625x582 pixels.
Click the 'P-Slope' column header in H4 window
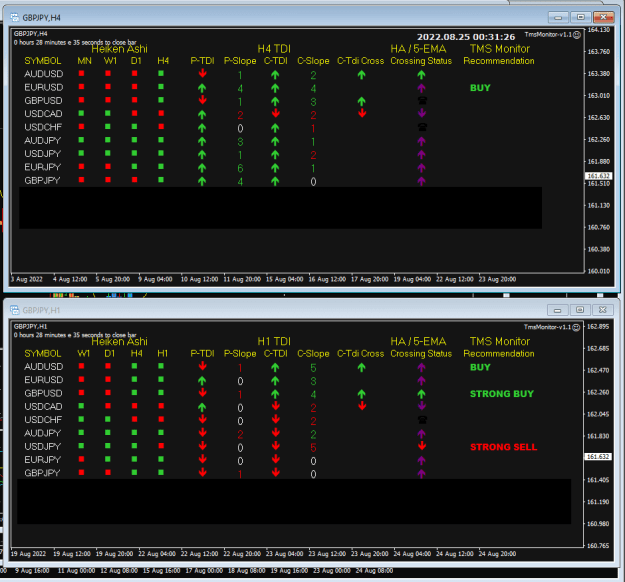coord(240,61)
